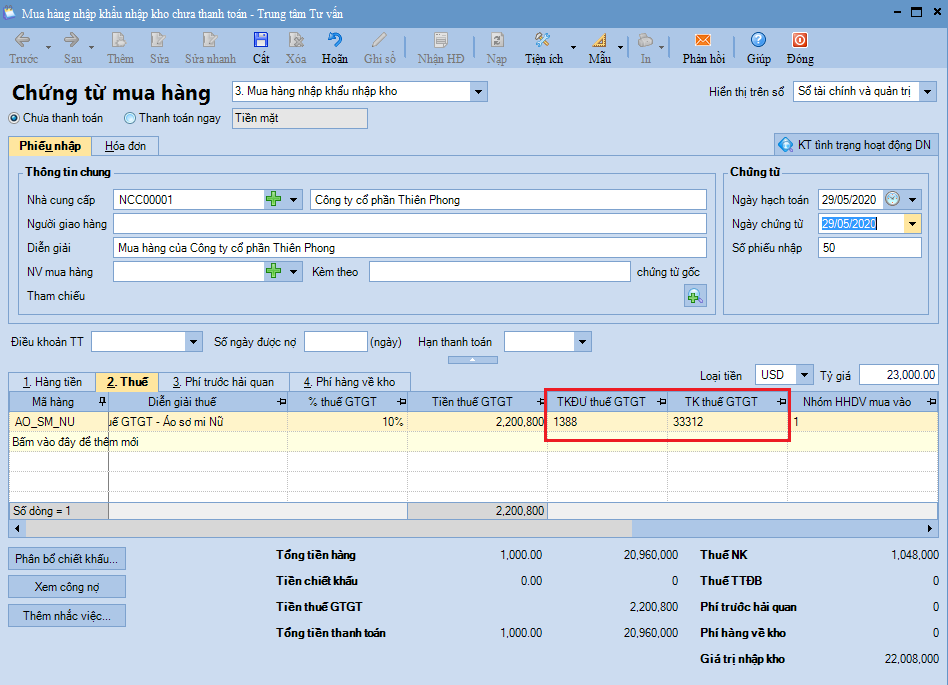Click the Mẫu template icon

pos(599,41)
